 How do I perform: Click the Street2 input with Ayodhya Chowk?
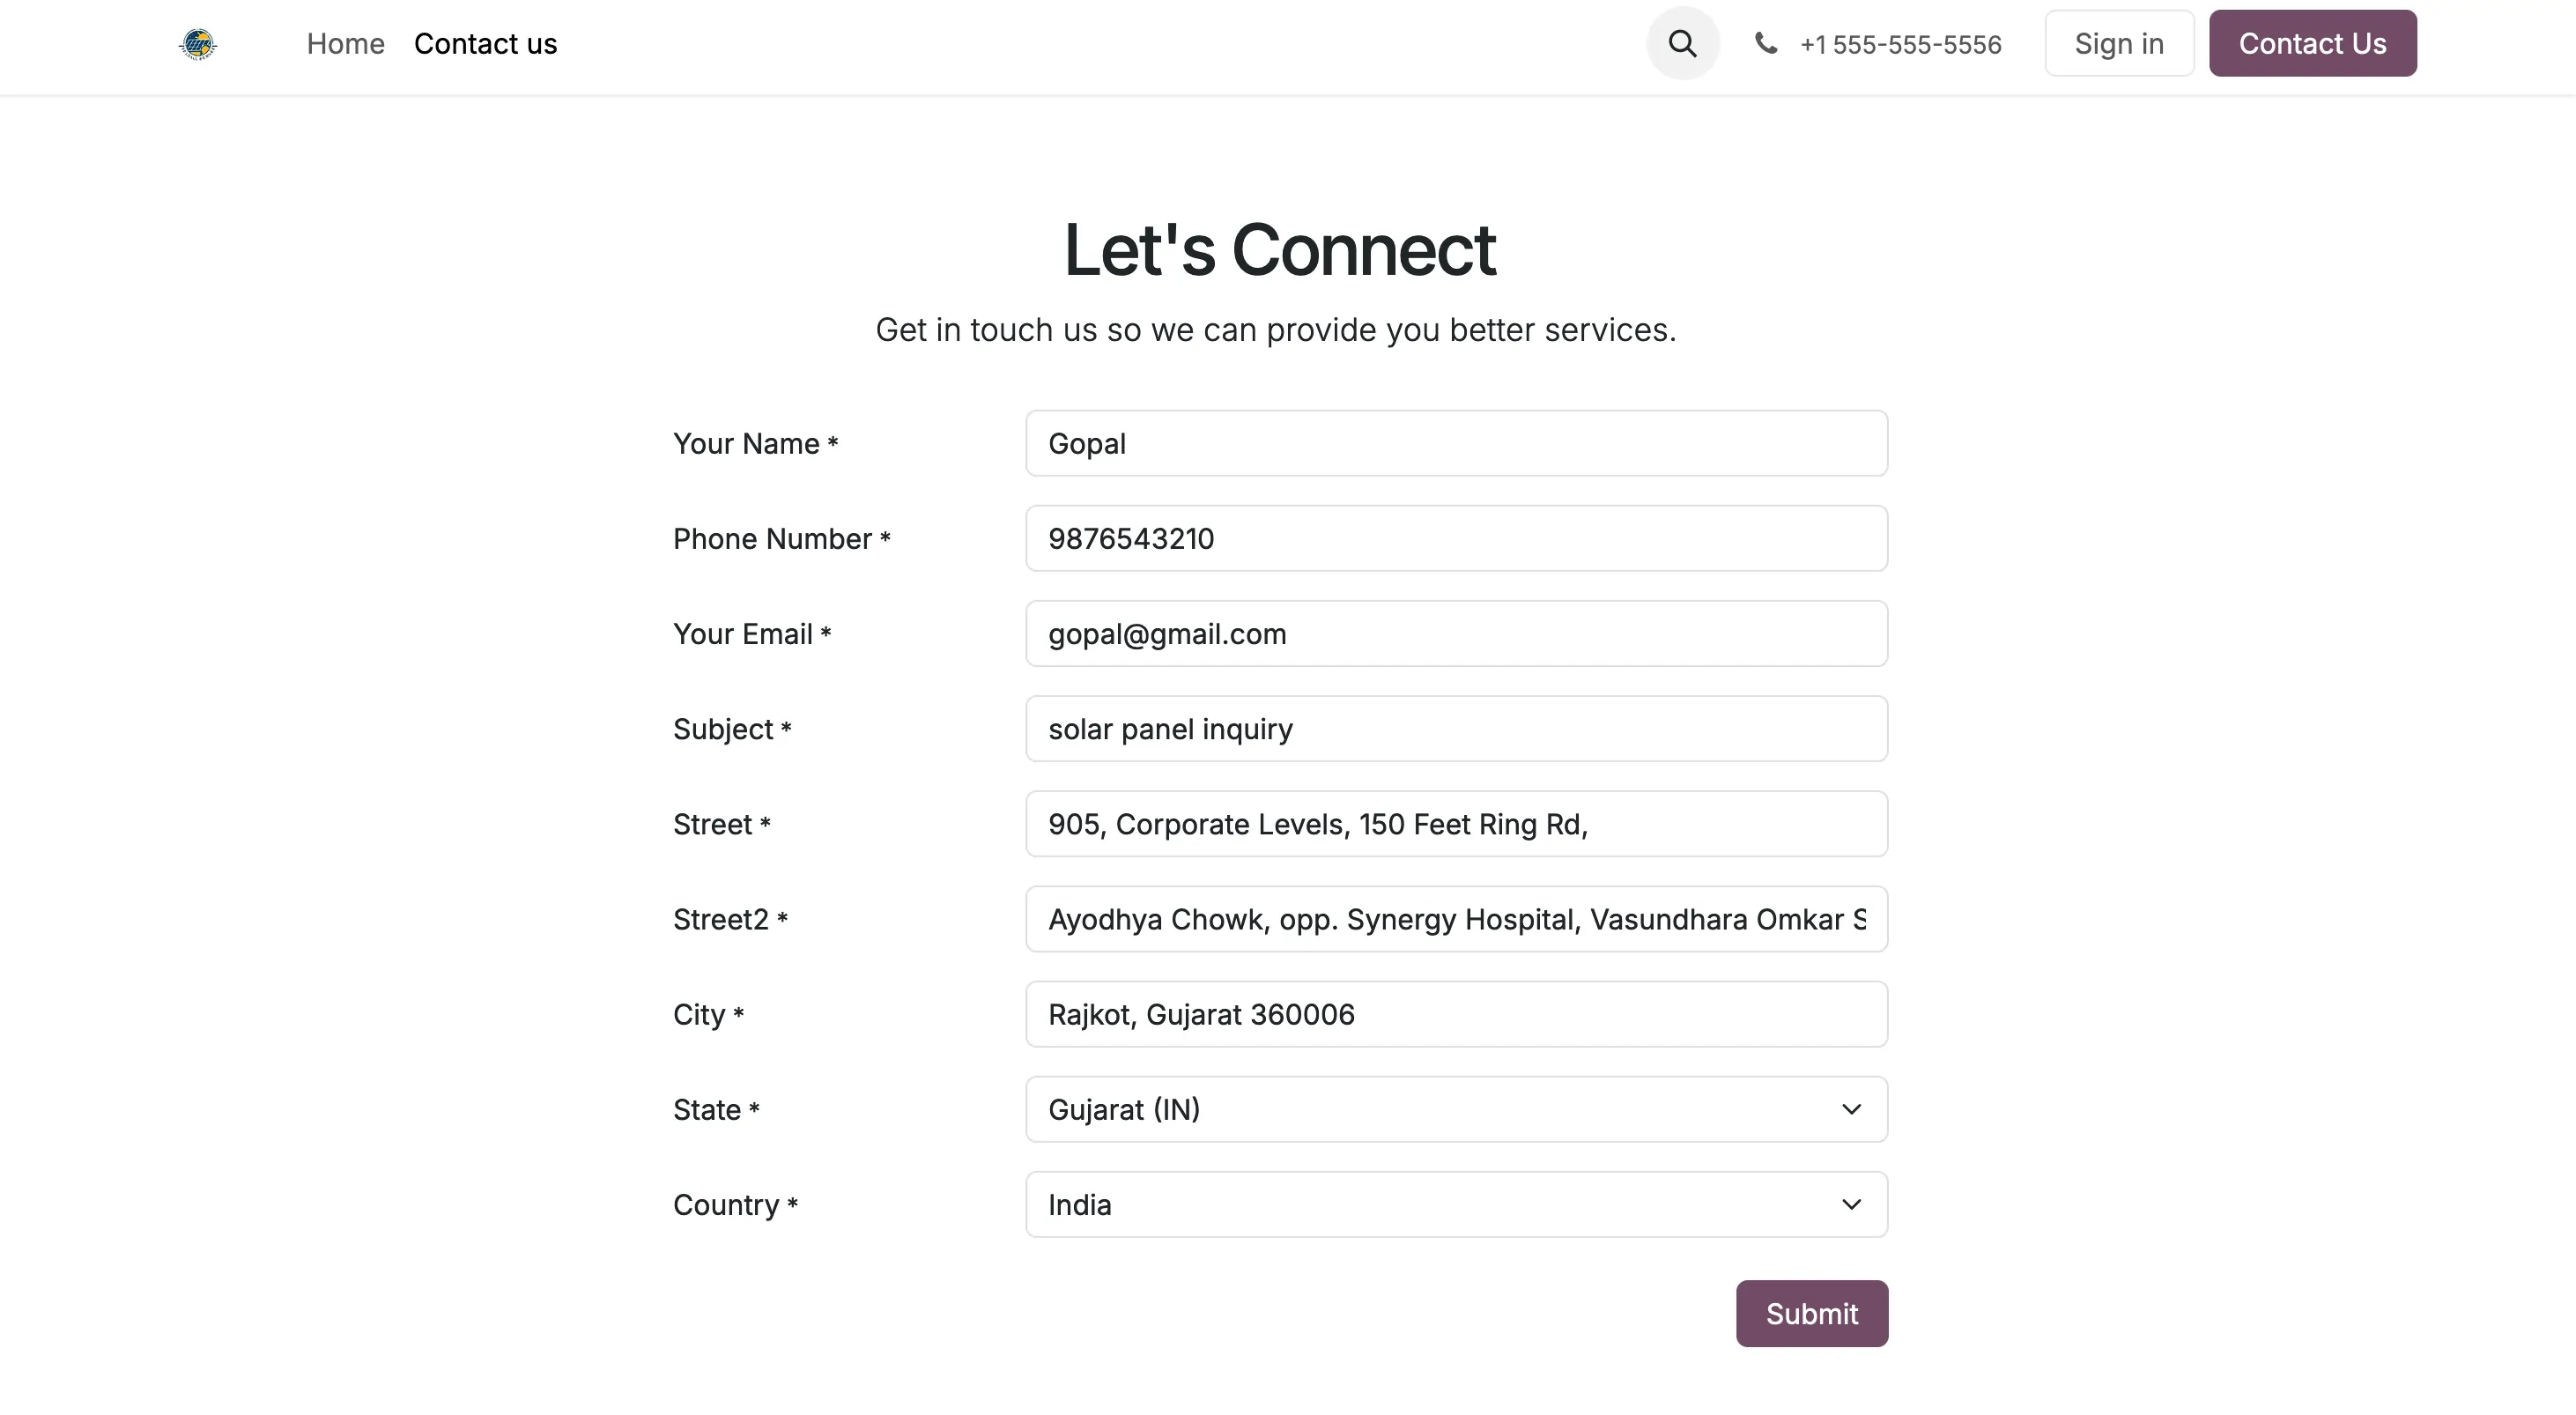1456,919
